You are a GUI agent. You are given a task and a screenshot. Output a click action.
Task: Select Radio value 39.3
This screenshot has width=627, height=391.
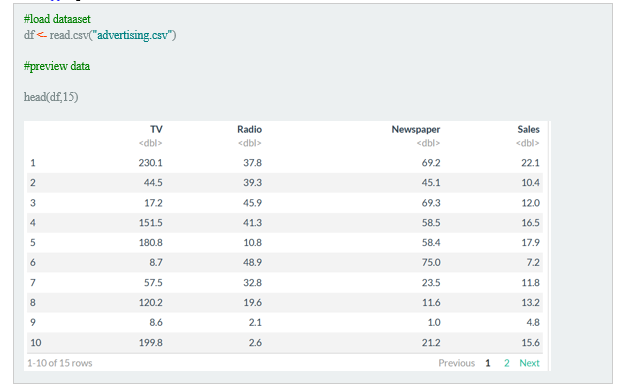[252, 183]
